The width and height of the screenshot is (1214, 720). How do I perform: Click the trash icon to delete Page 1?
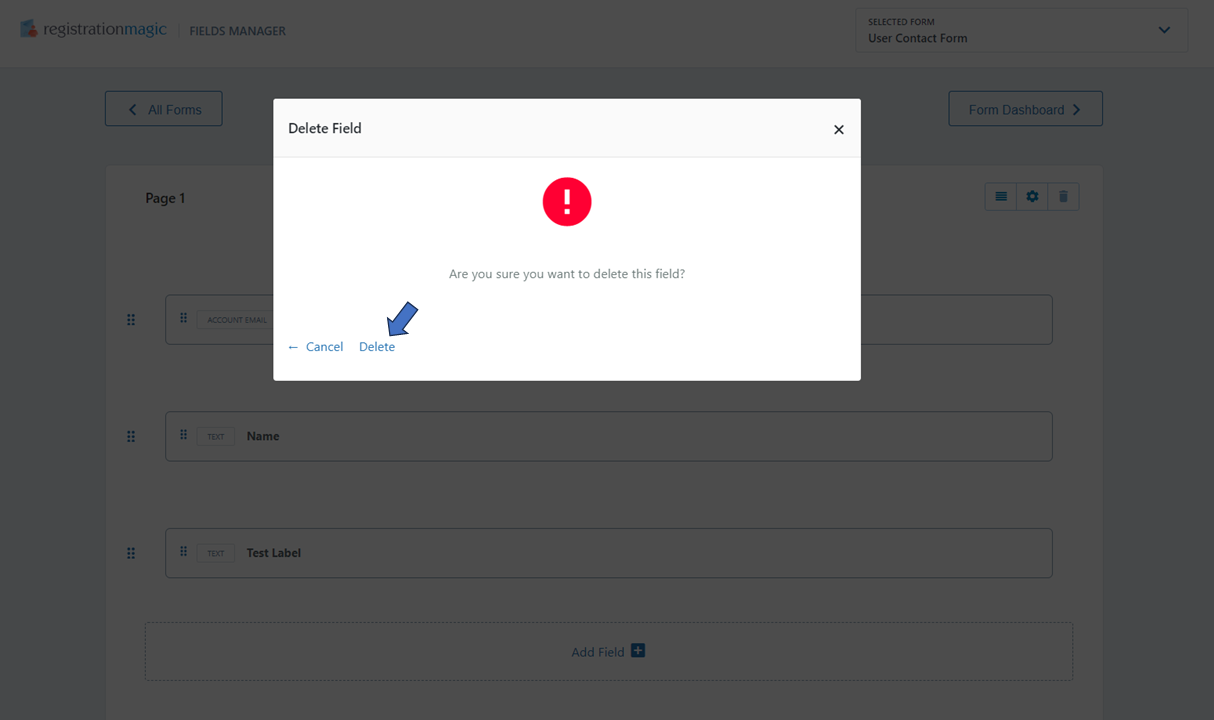(1063, 196)
